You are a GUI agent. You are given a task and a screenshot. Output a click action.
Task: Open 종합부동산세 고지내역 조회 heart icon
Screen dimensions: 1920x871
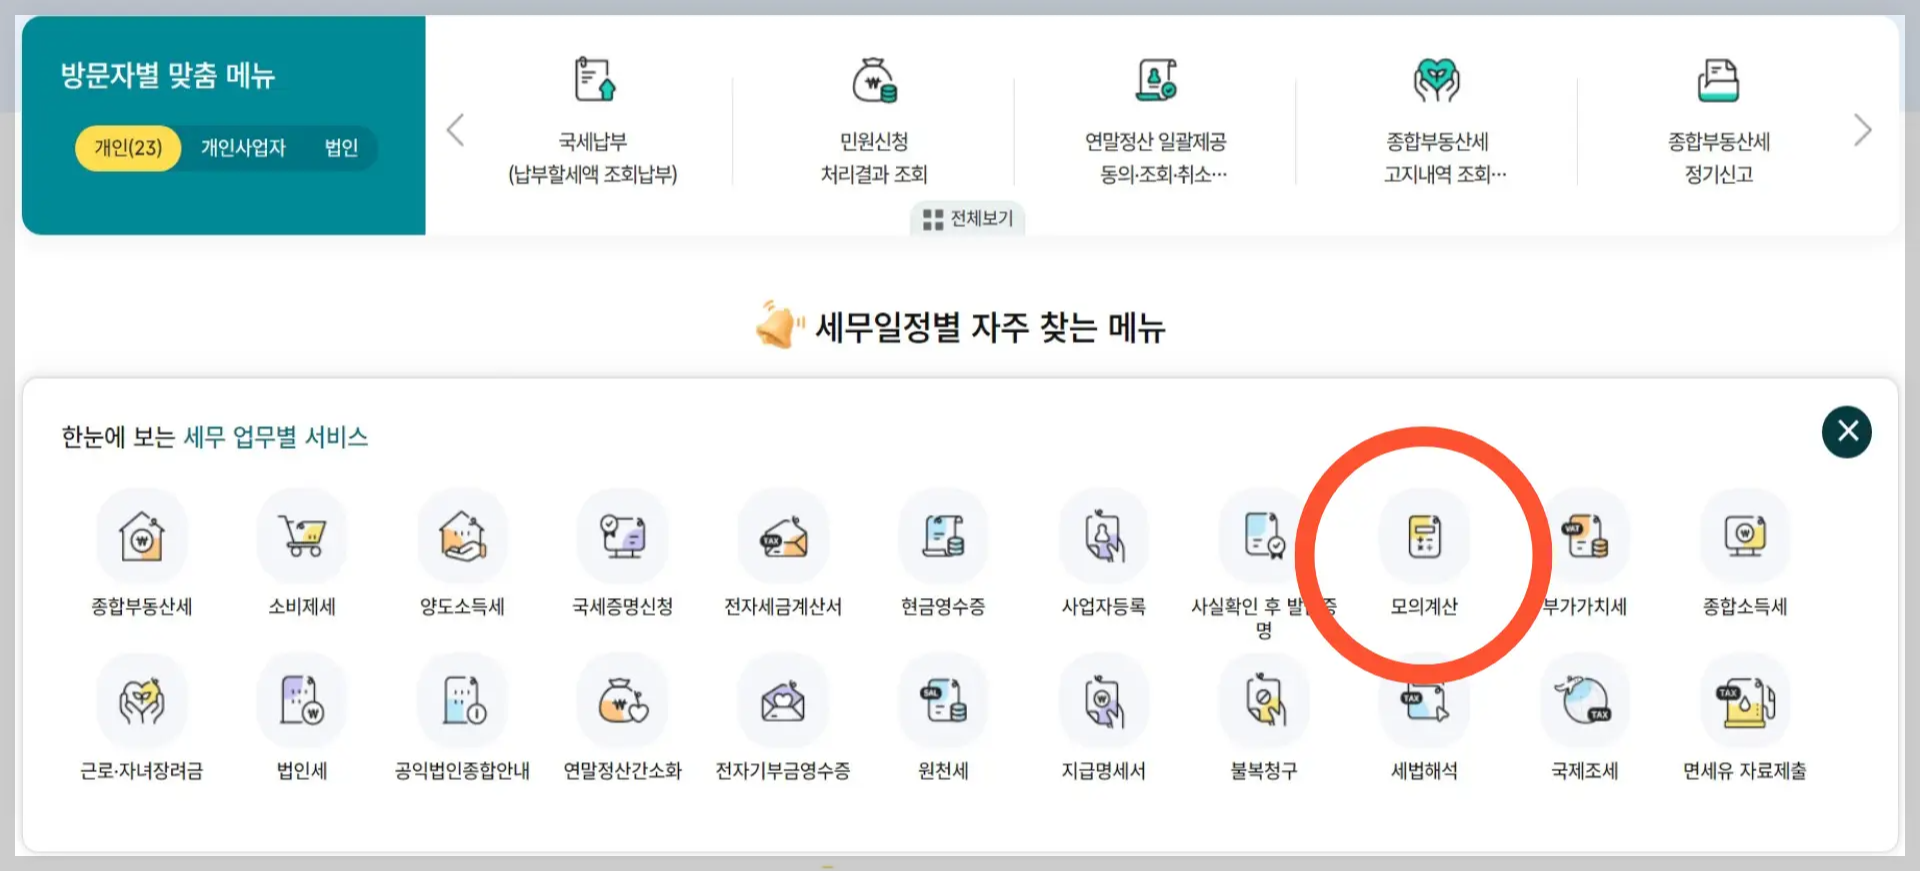click(x=1437, y=80)
